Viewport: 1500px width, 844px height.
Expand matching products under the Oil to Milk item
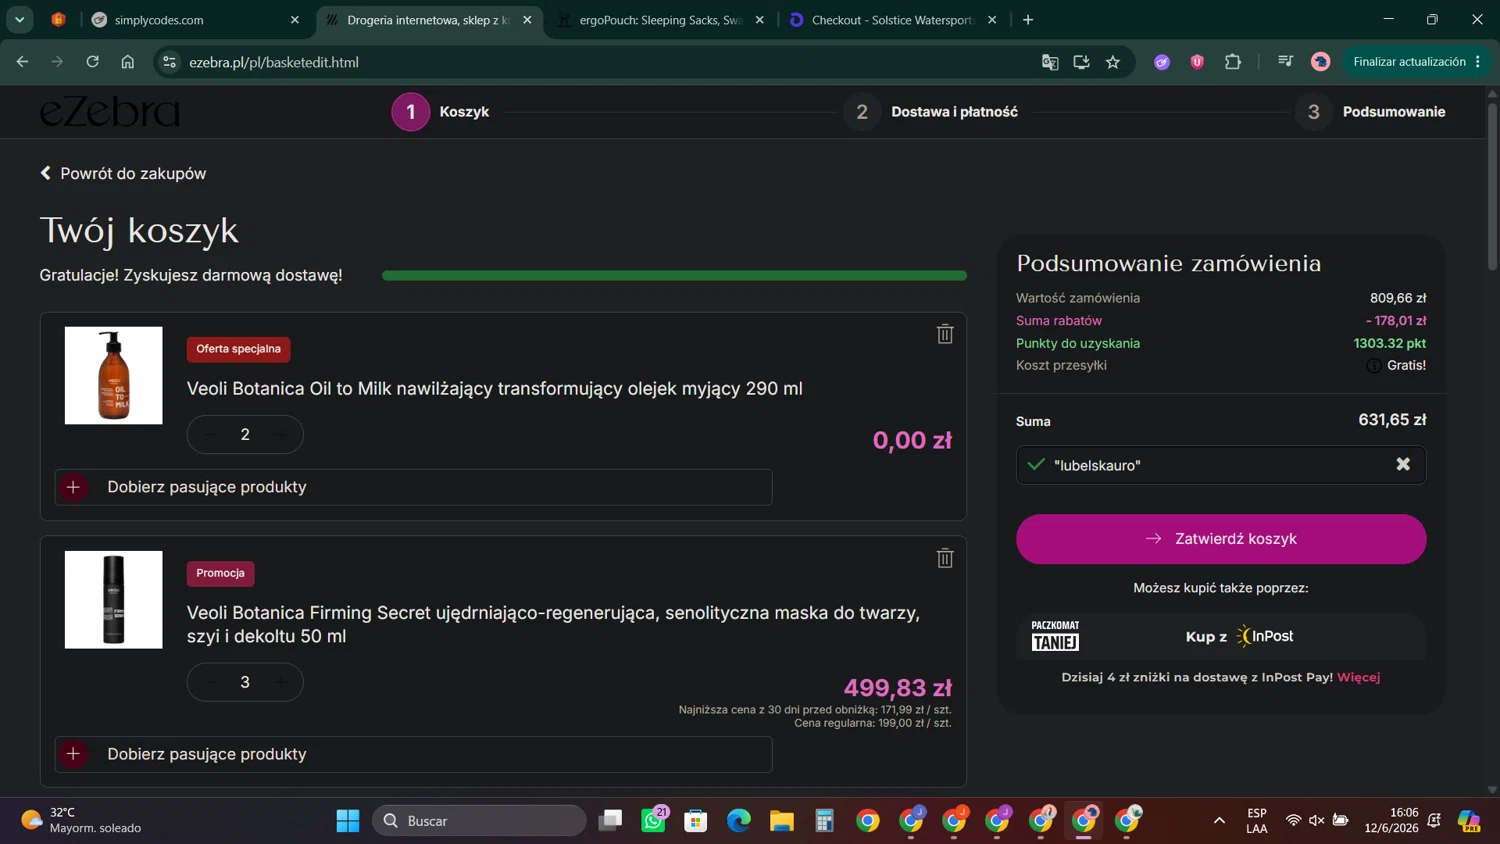[413, 487]
